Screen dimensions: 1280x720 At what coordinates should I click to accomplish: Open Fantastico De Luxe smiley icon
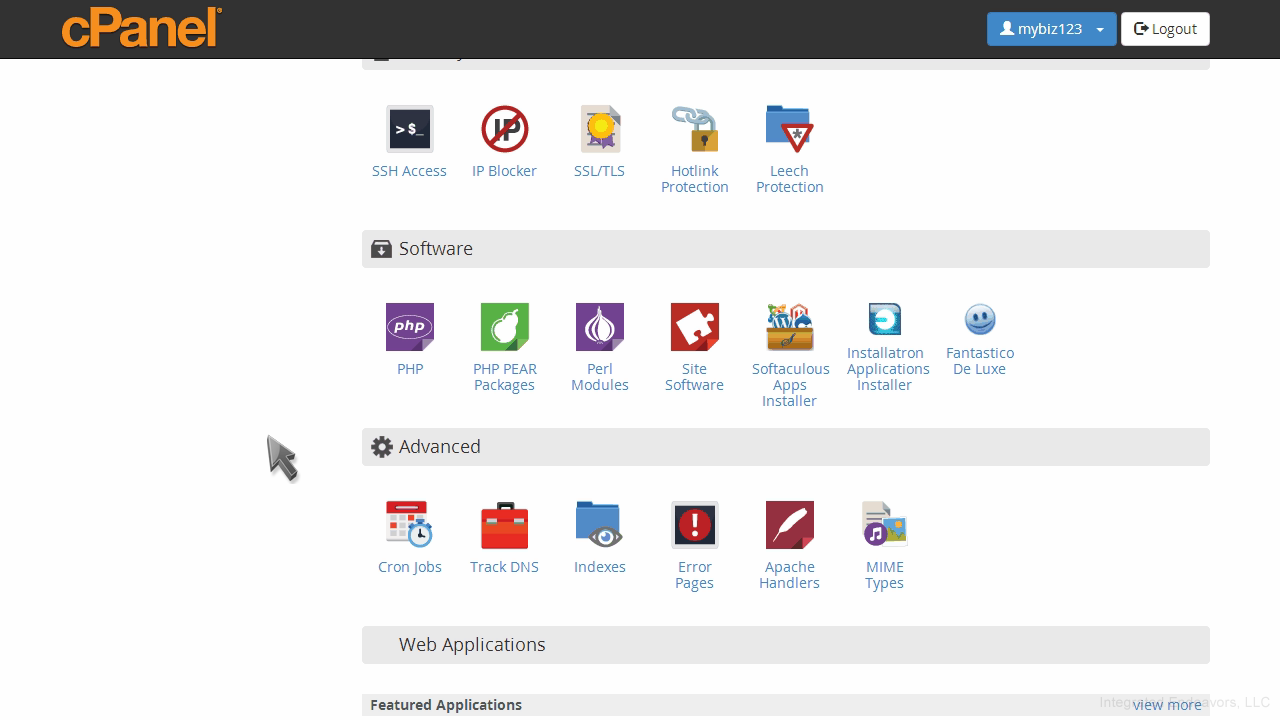(x=979, y=320)
